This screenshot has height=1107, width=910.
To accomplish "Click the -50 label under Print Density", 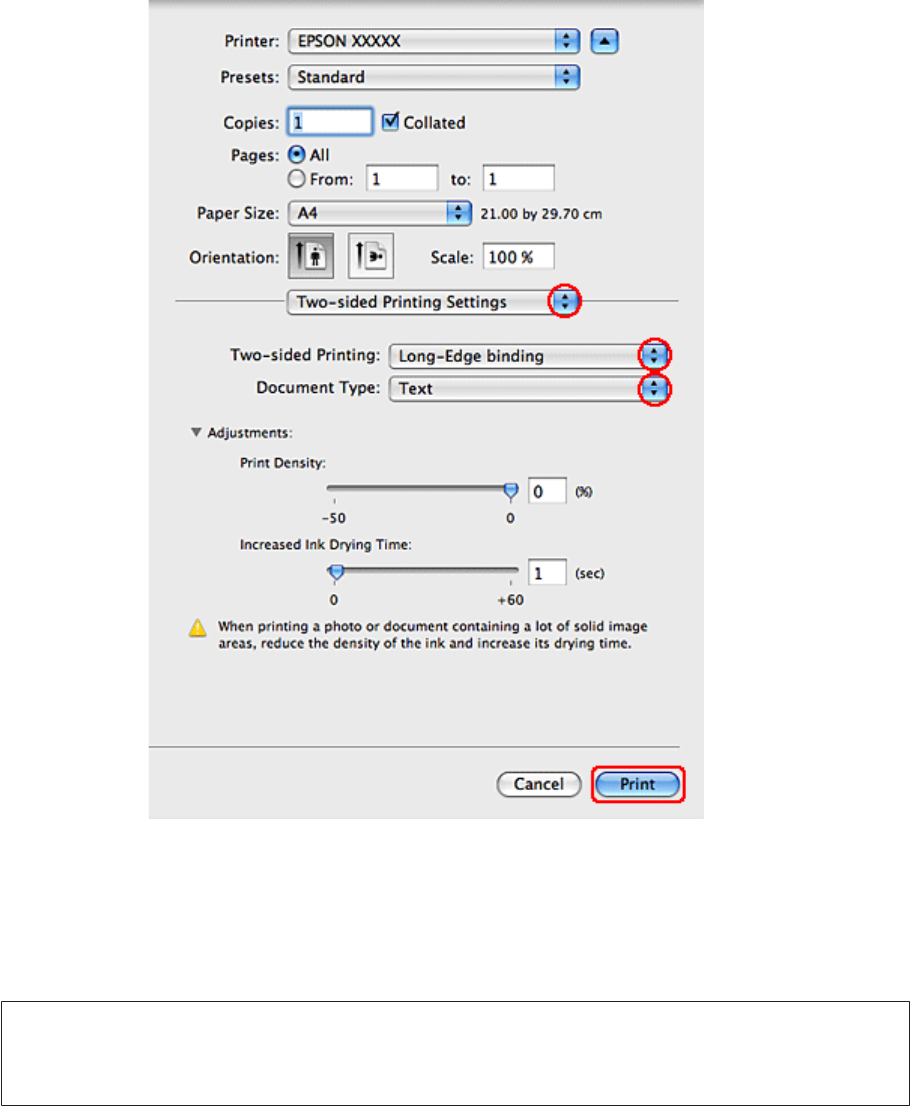I will coord(334,518).
